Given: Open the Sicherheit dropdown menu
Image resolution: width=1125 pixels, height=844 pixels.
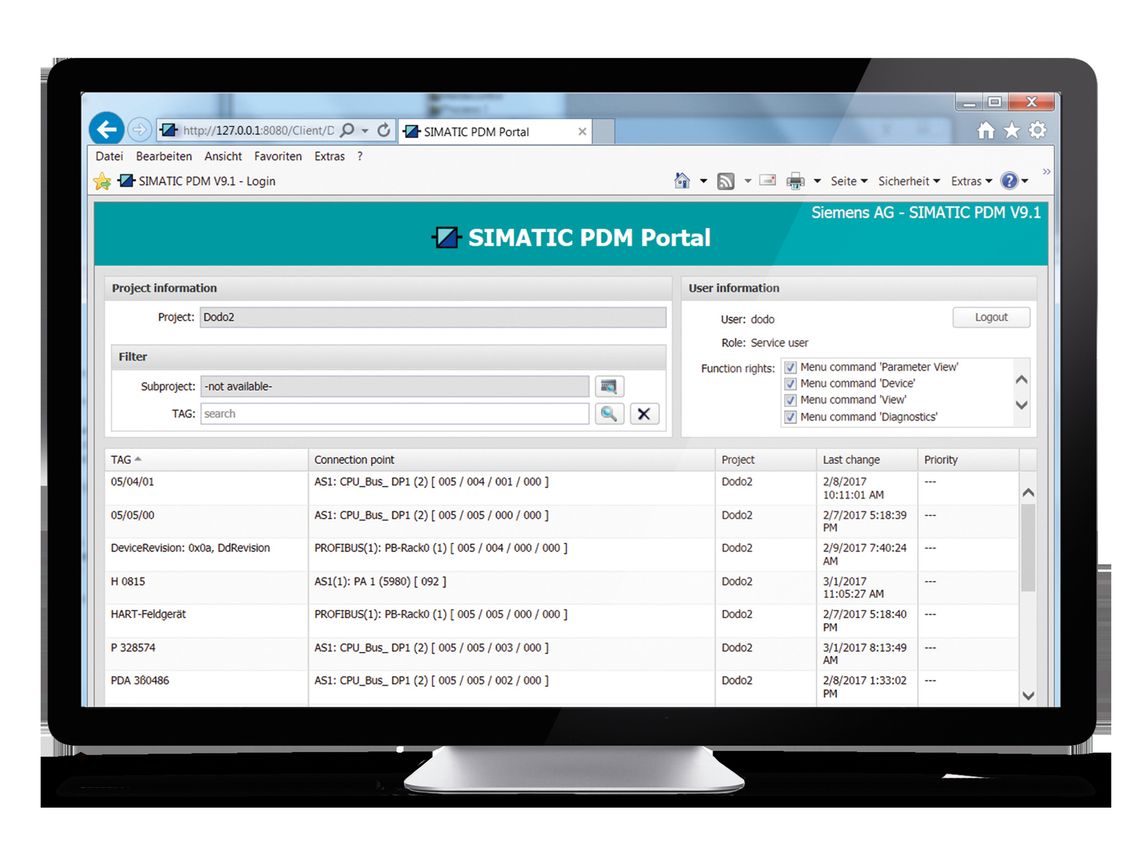Looking at the screenshot, I should [x=908, y=182].
